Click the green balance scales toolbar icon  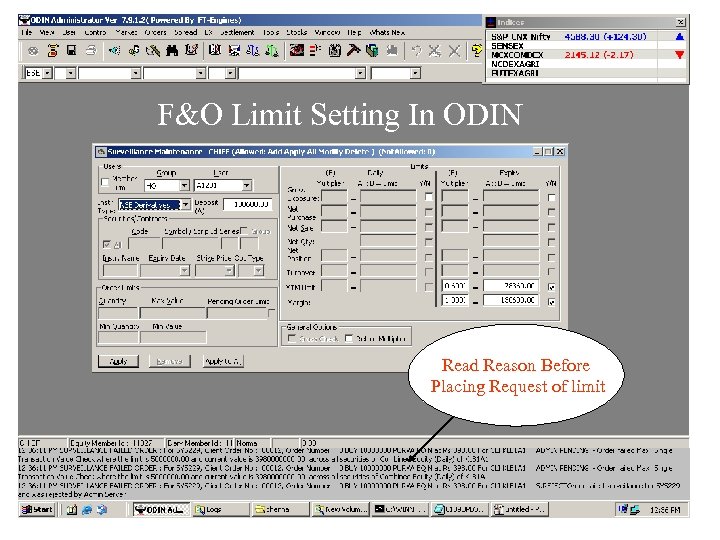272,50
